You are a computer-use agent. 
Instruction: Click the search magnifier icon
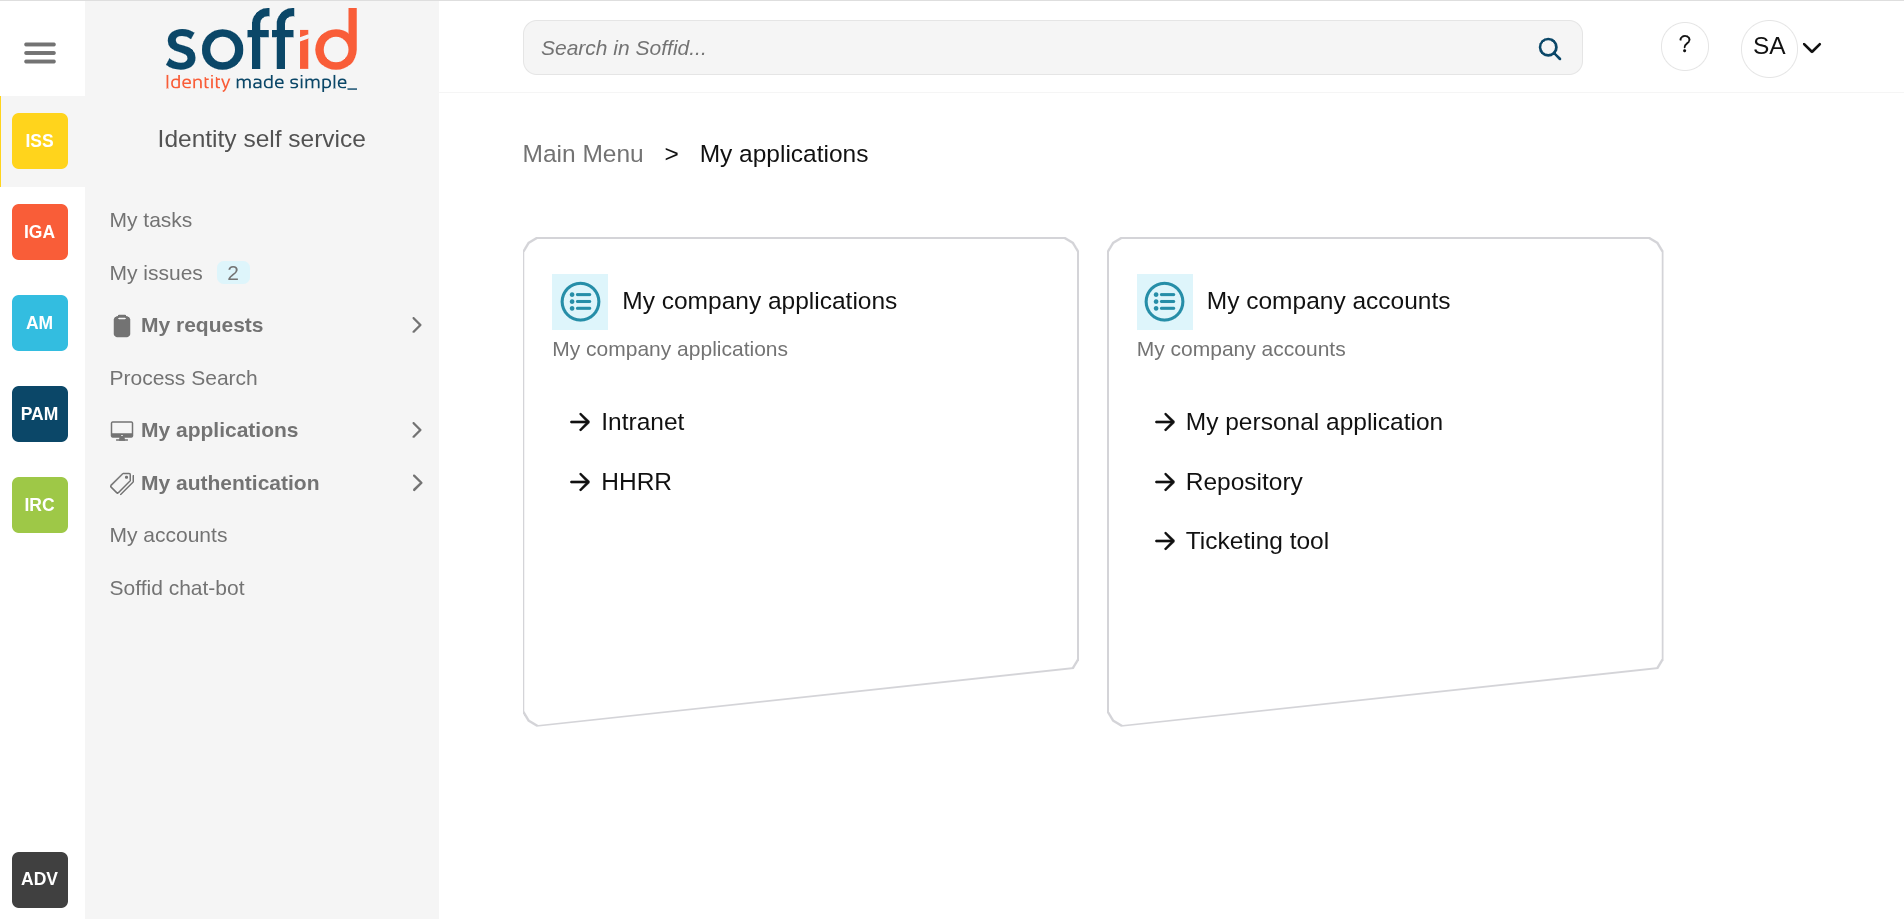tap(1549, 49)
